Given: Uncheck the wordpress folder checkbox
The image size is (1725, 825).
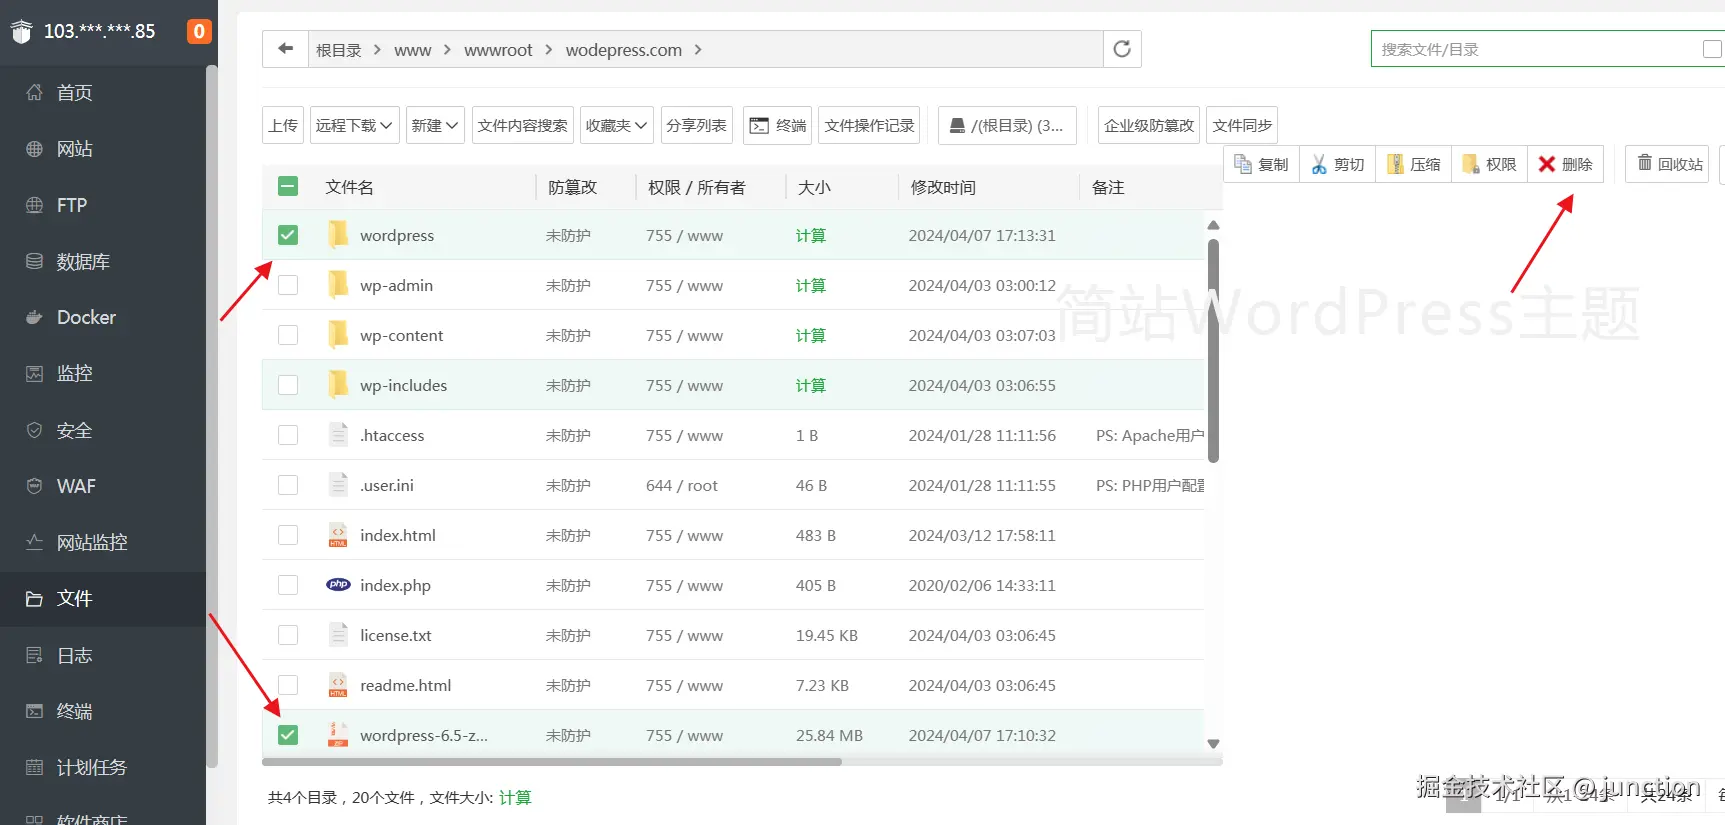Looking at the screenshot, I should coord(288,235).
